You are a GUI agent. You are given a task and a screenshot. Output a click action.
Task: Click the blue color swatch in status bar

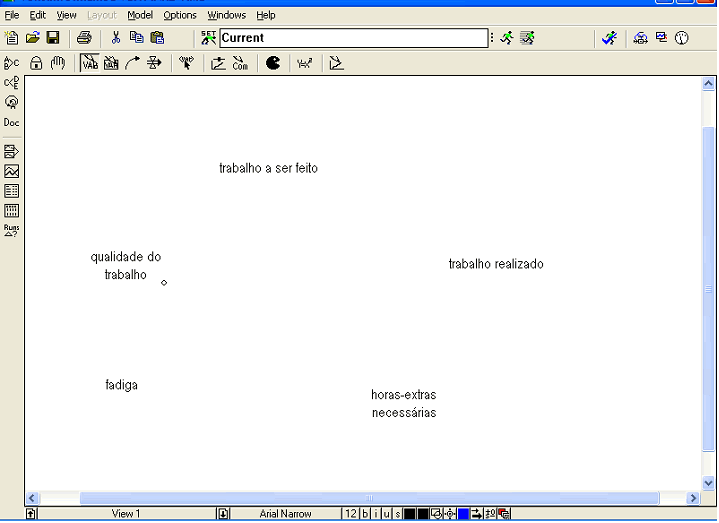(x=464, y=514)
